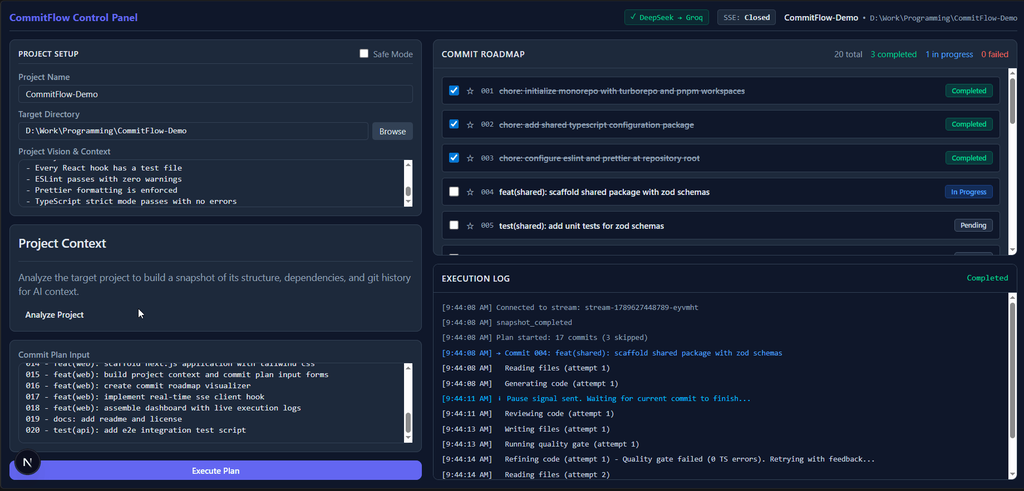Click the commit 001 initialize monorepo title text

622,91
